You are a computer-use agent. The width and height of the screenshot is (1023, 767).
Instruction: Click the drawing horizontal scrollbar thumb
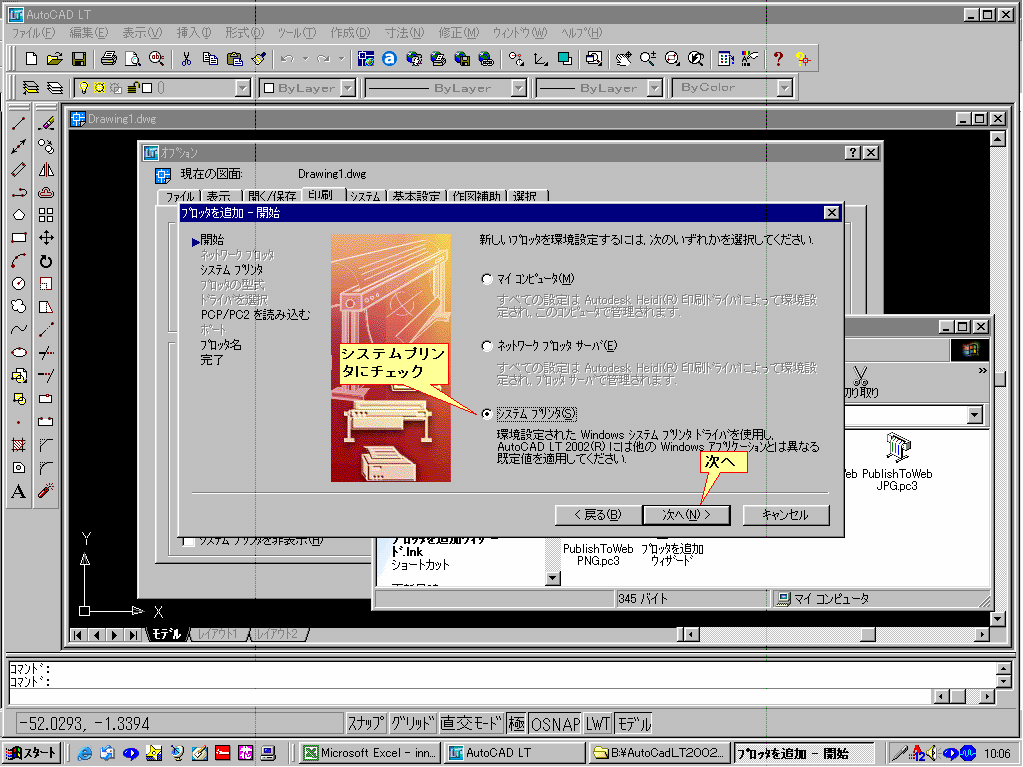coord(867,635)
